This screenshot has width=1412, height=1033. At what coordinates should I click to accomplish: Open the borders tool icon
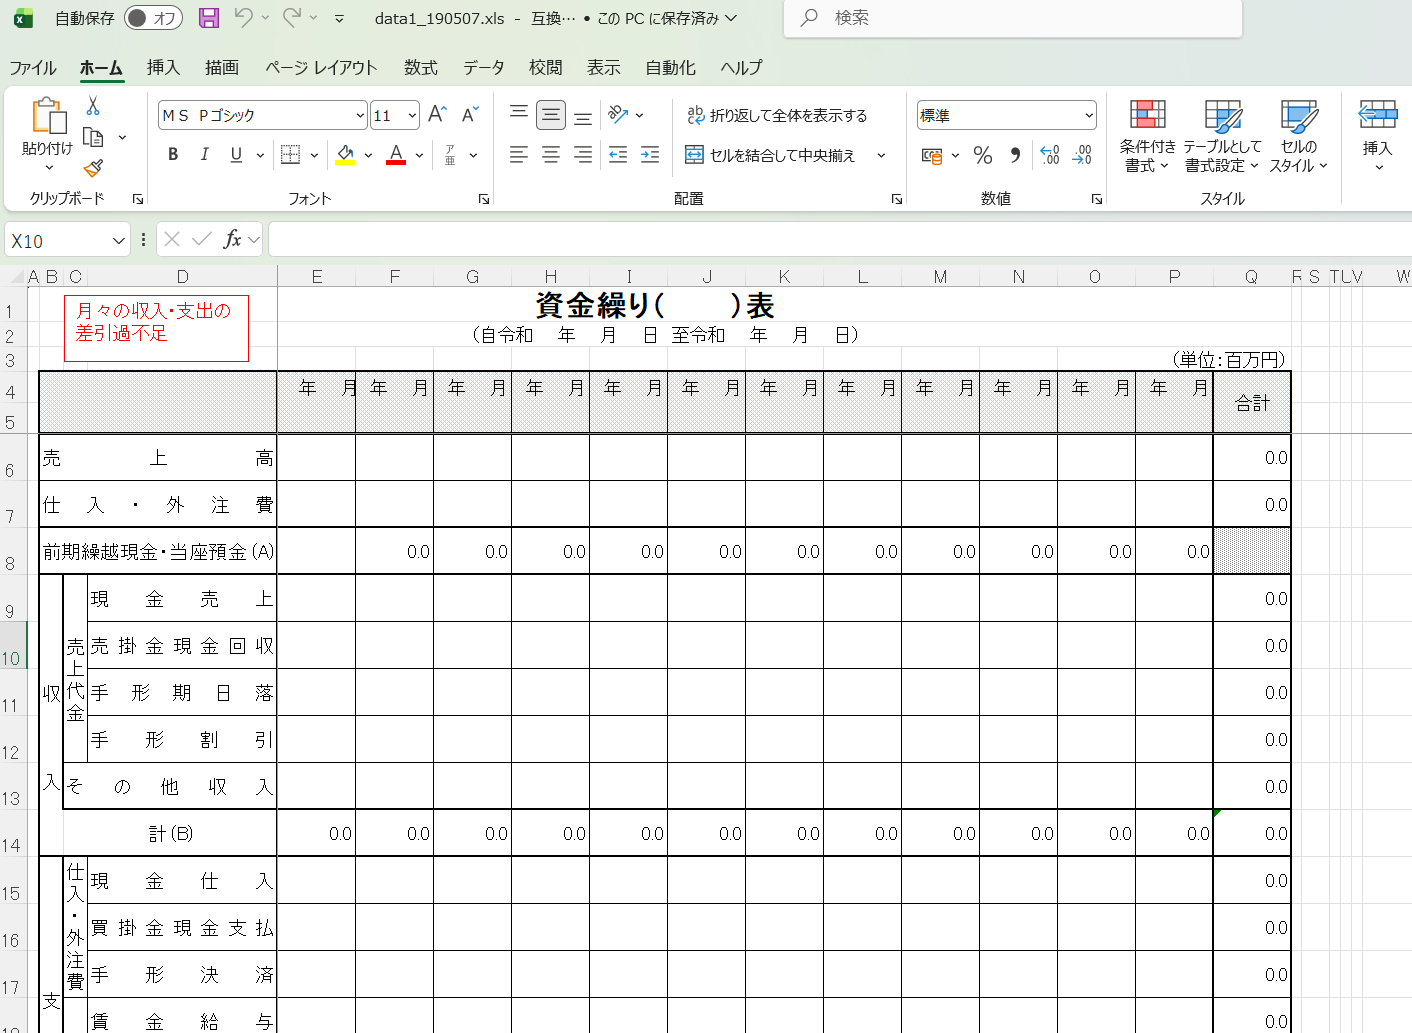click(290, 155)
